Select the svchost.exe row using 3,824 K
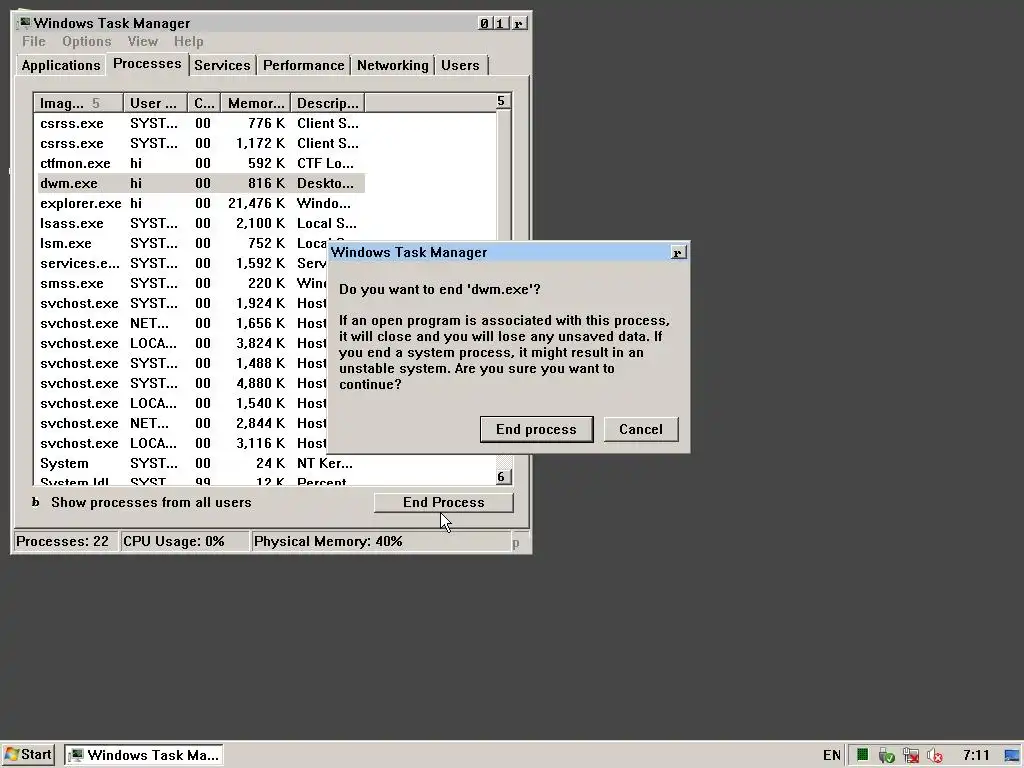This screenshot has height=768, width=1024. (x=182, y=343)
